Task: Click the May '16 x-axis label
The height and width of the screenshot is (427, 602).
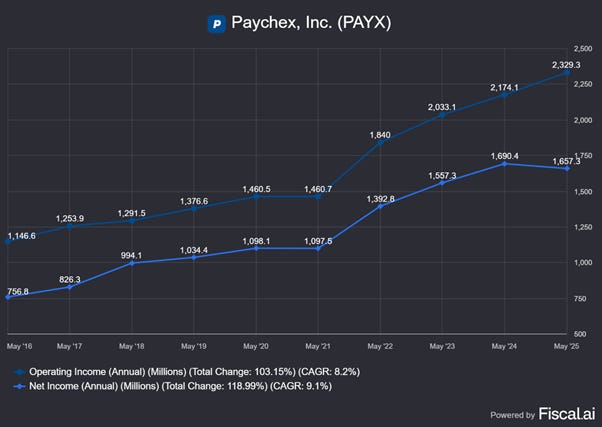Action: 19,346
